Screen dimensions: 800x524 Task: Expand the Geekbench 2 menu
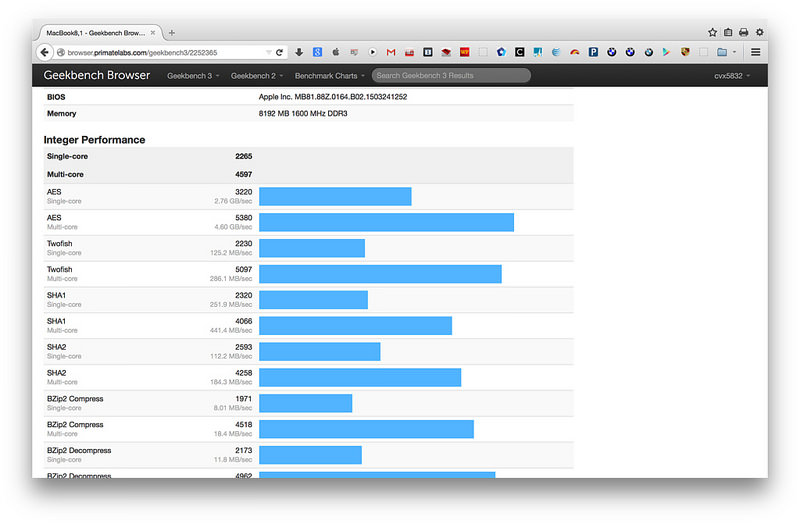pos(257,76)
